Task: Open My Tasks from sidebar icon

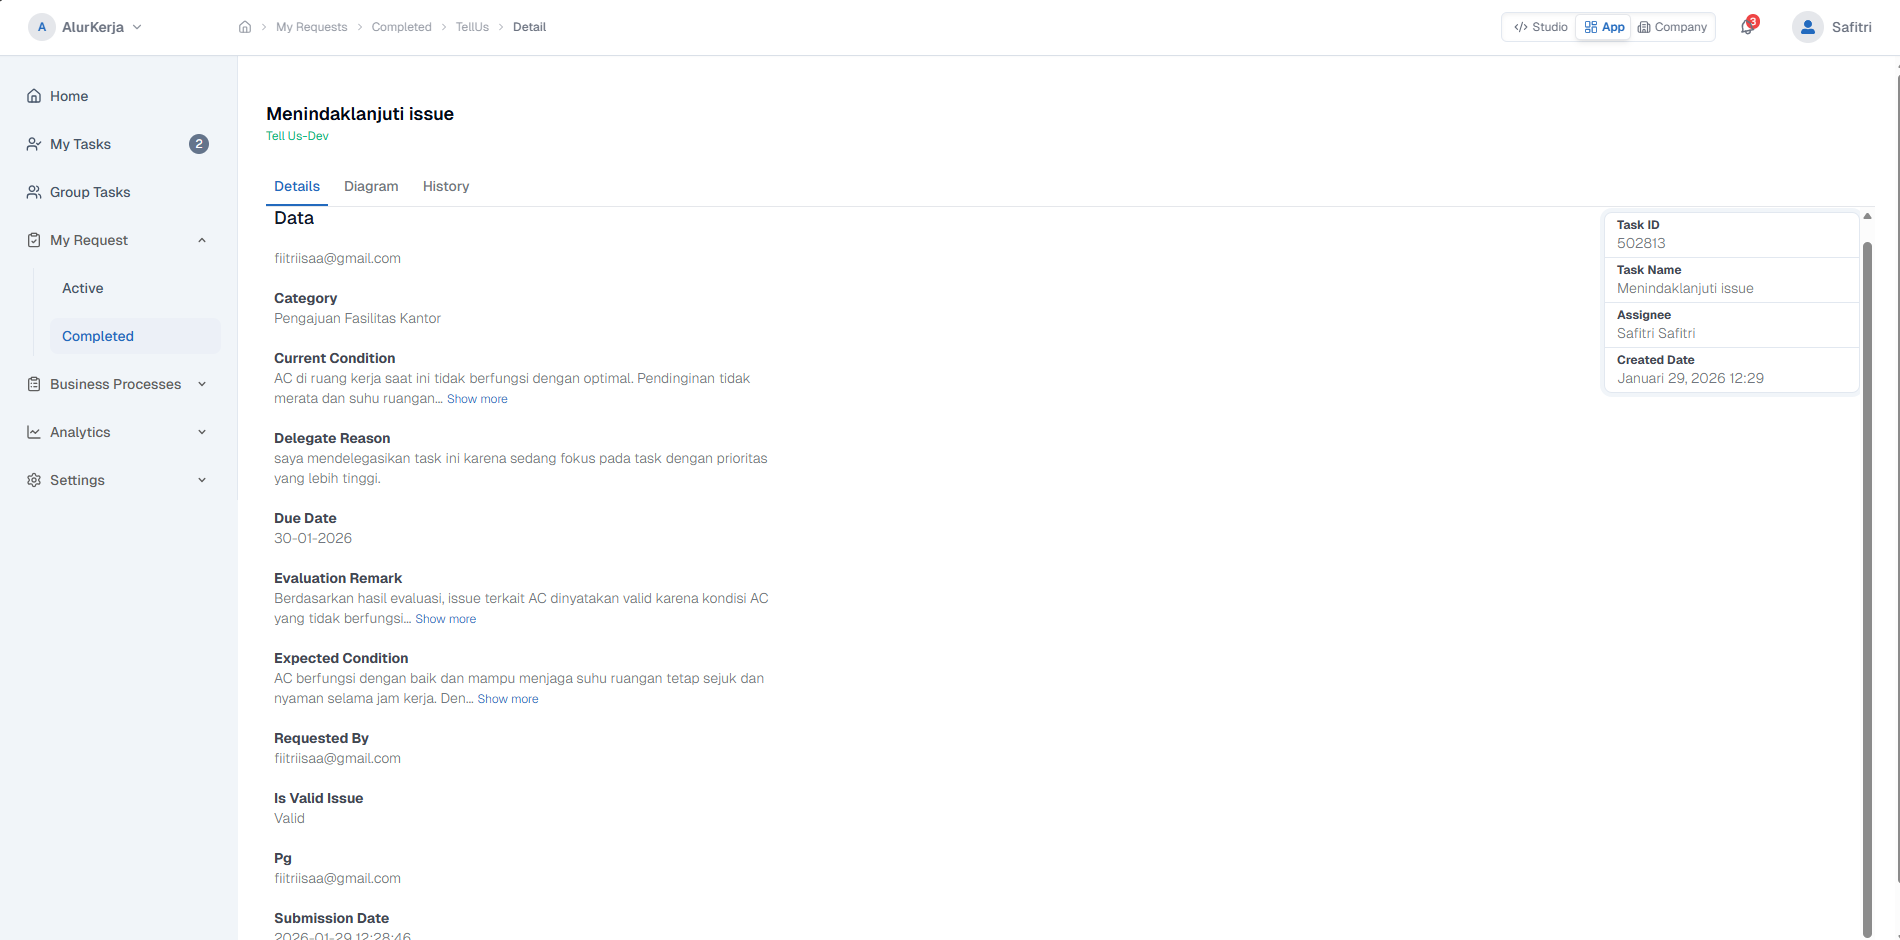Action: [34, 144]
